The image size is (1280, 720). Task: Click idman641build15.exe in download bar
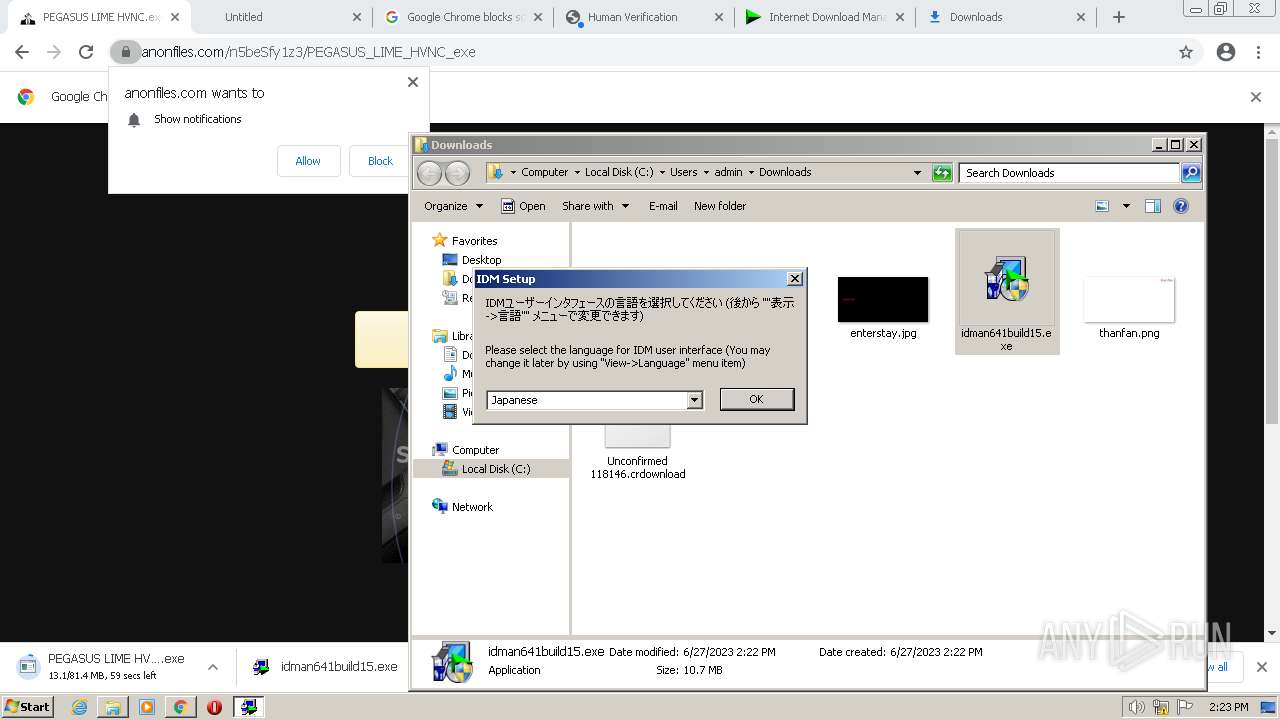[325, 667]
